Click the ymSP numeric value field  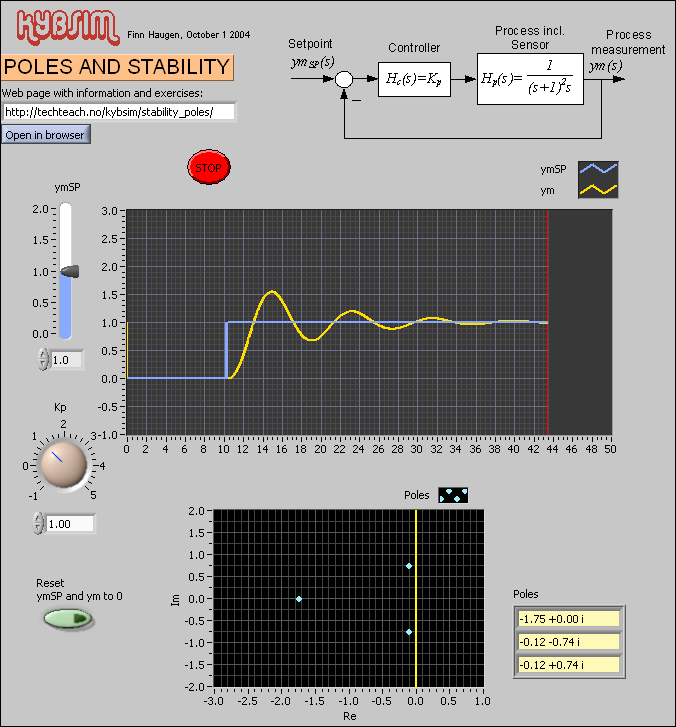pyautogui.click(x=66, y=360)
